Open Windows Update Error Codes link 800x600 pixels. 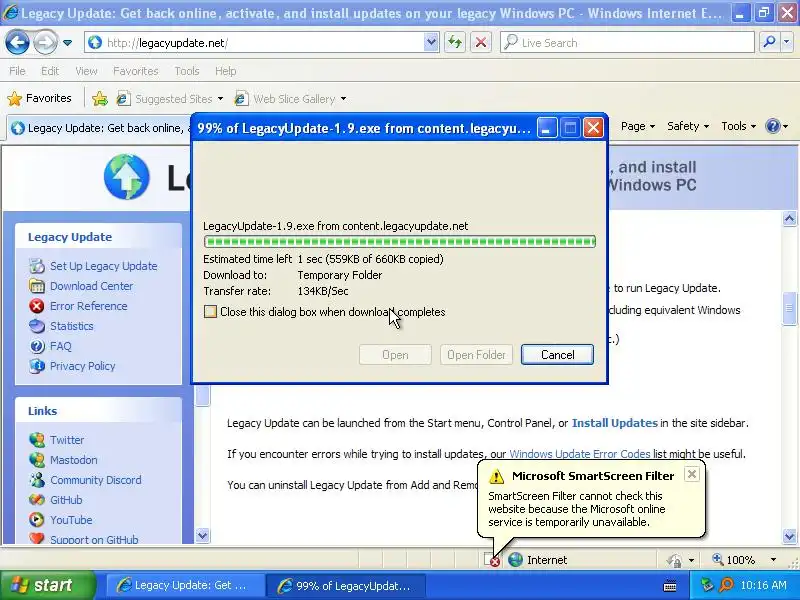point(580,454)
